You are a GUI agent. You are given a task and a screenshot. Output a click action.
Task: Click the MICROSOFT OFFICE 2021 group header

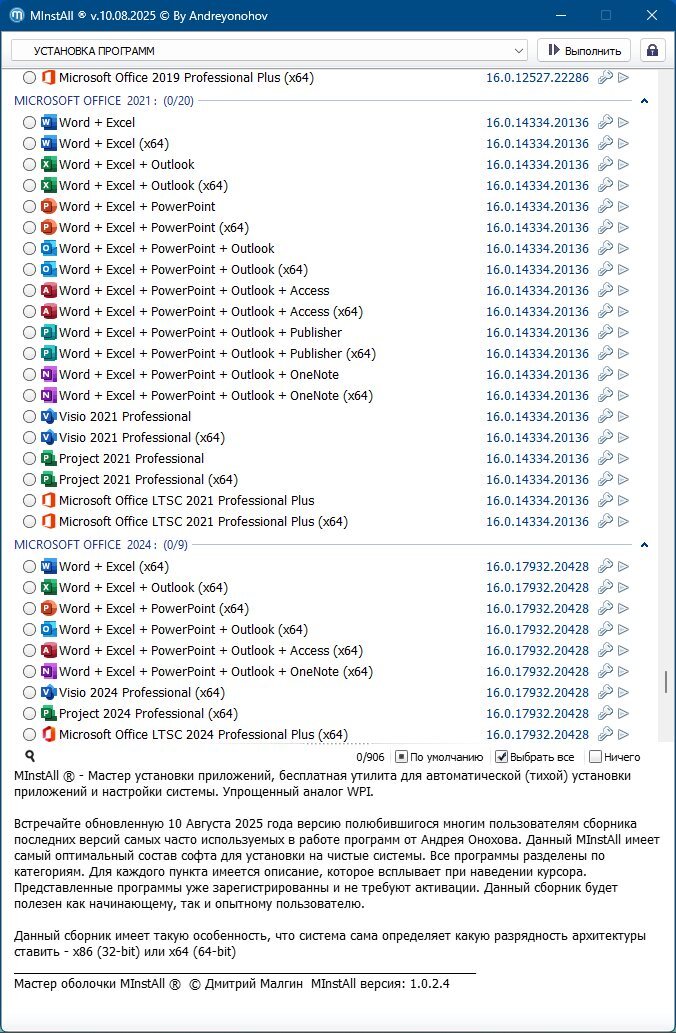point(104,101)
